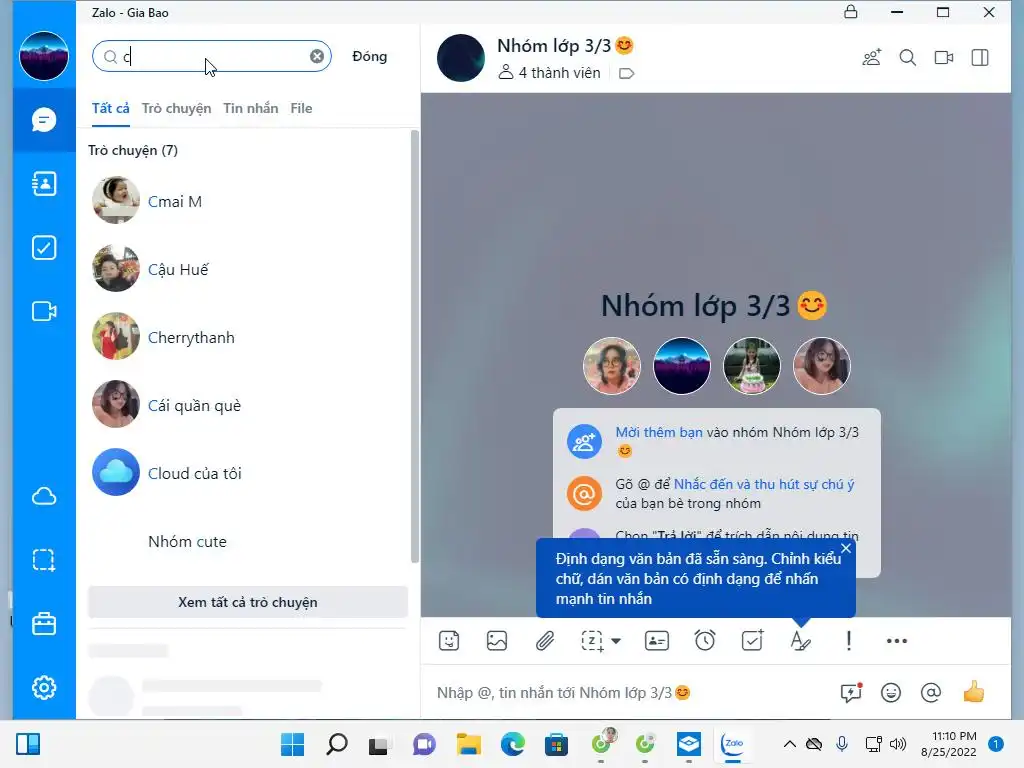Image resolution: width=1024 pixels, height=768 pixels.
Task: Click Nhắc đến và thu hút sự chú ý link
Action: 764,484
